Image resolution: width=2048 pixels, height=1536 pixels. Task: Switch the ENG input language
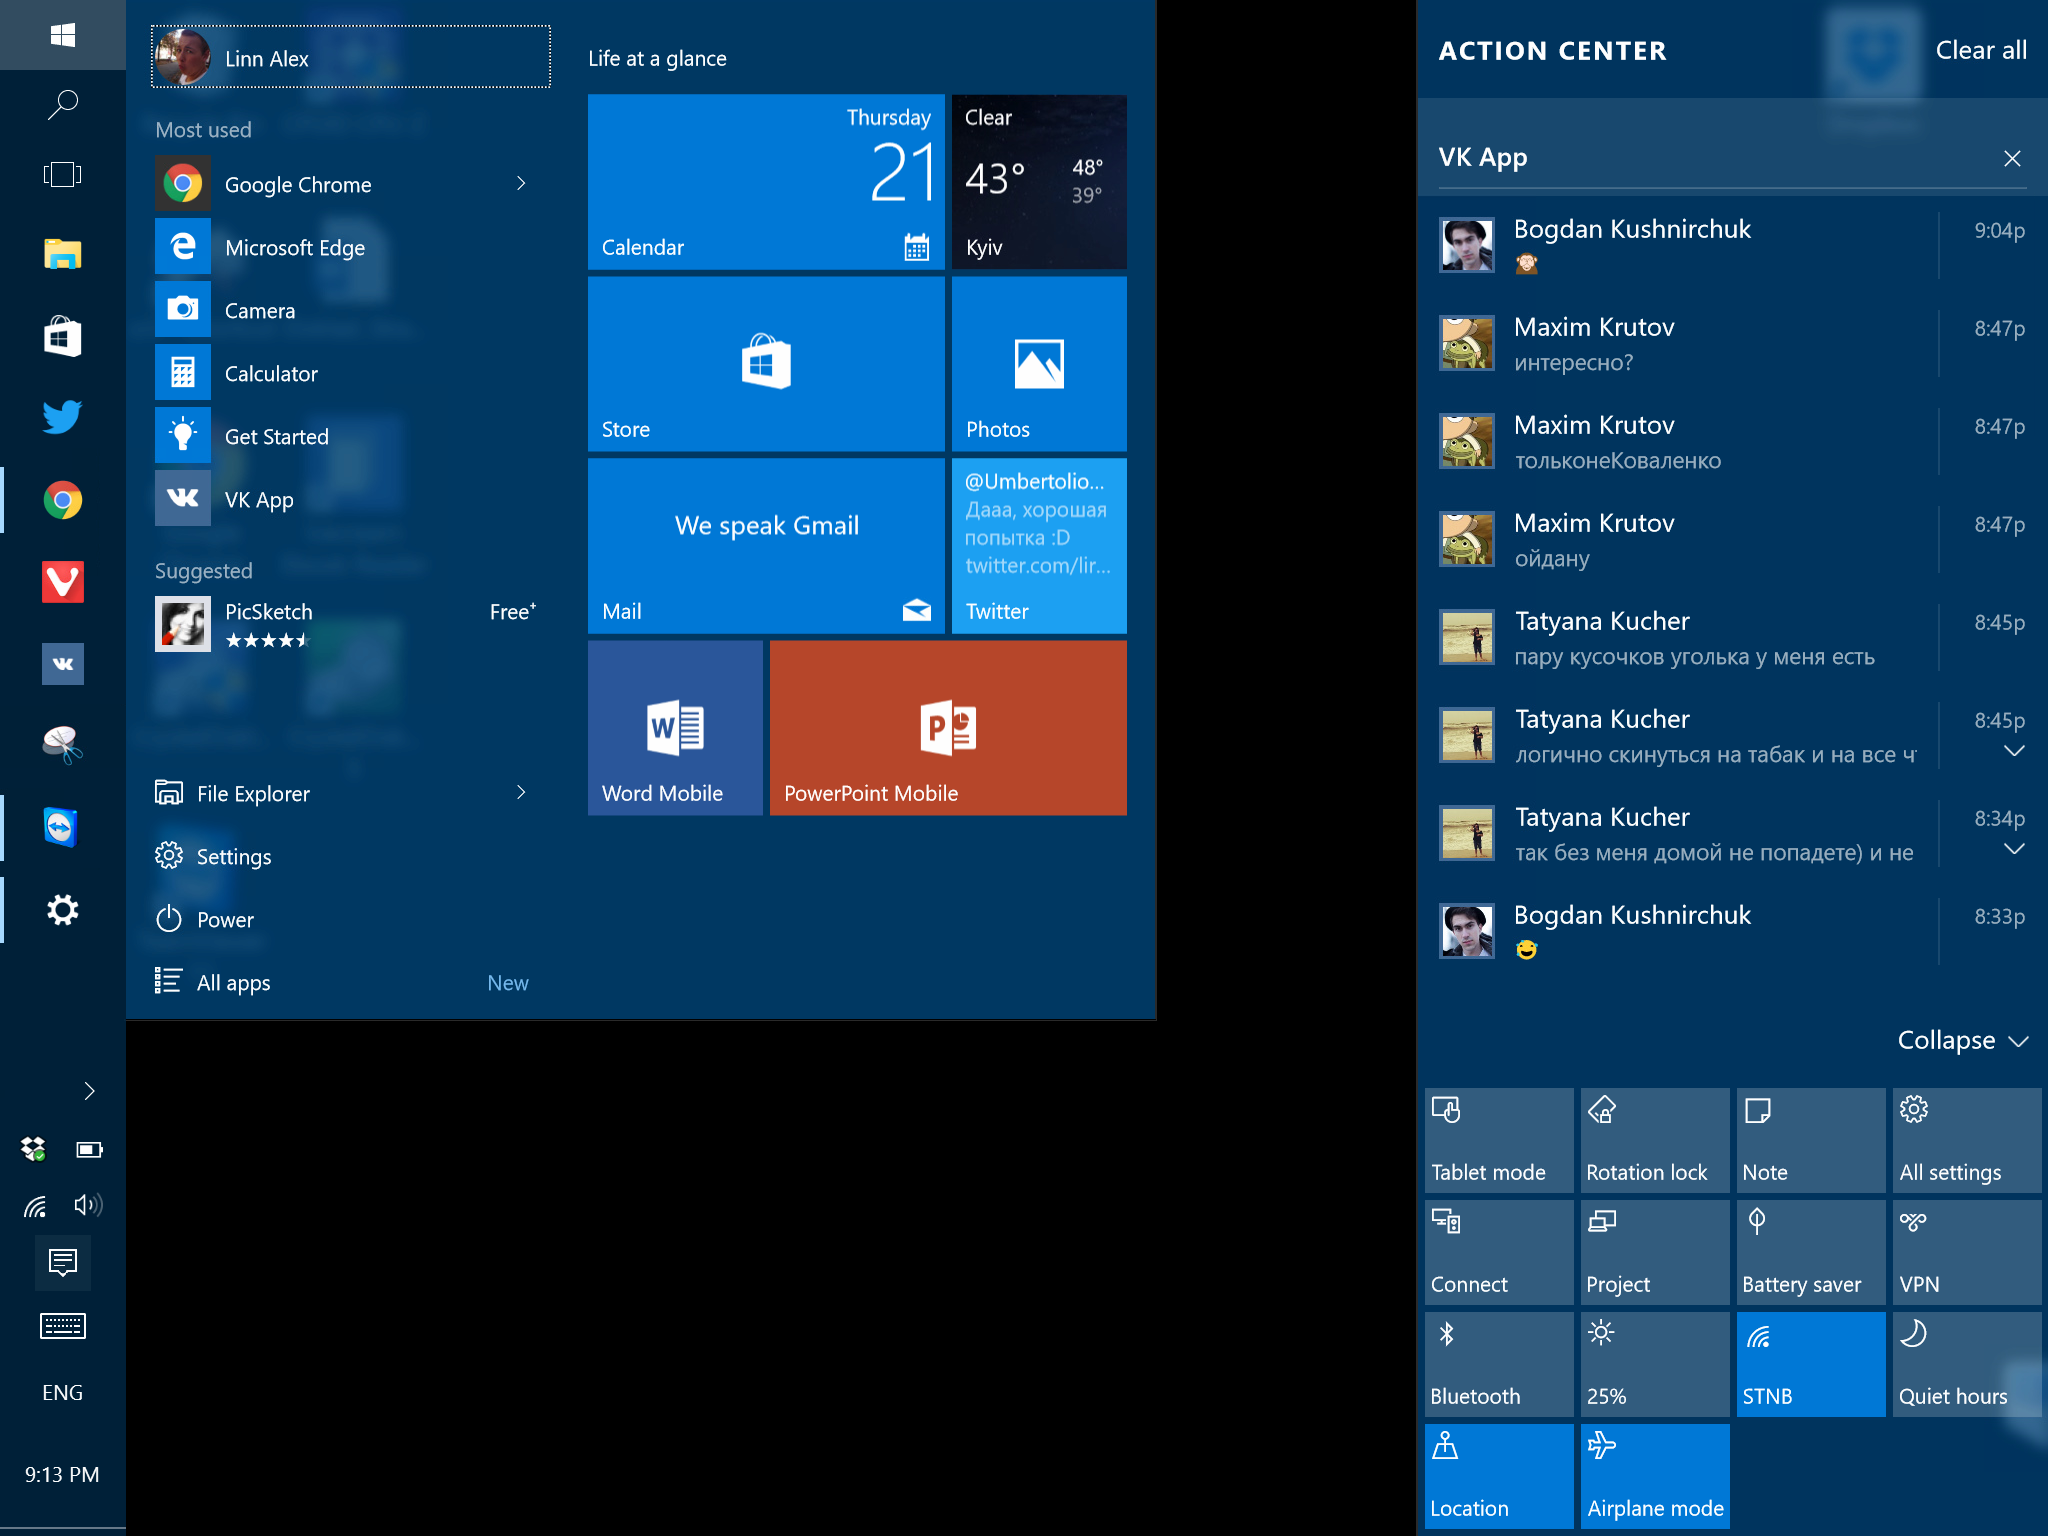point(62,1392)
